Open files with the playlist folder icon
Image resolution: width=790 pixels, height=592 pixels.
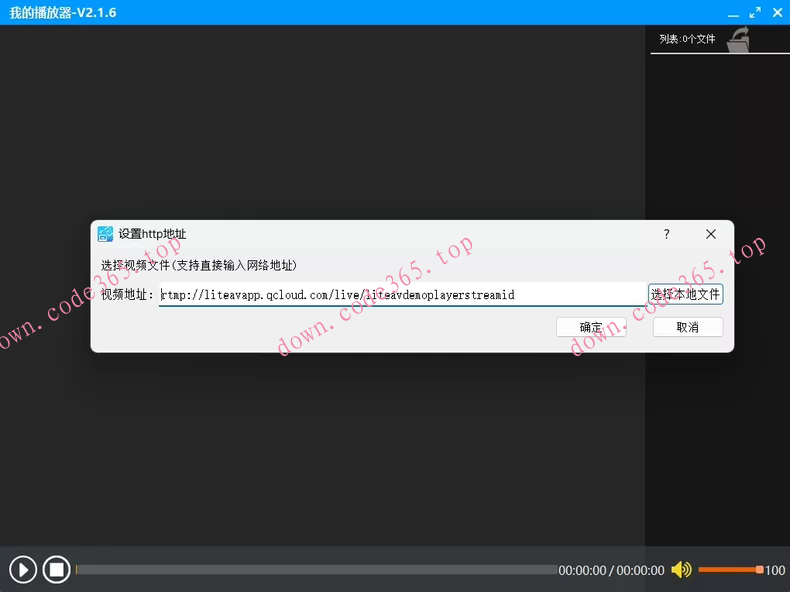coord(738,39)
